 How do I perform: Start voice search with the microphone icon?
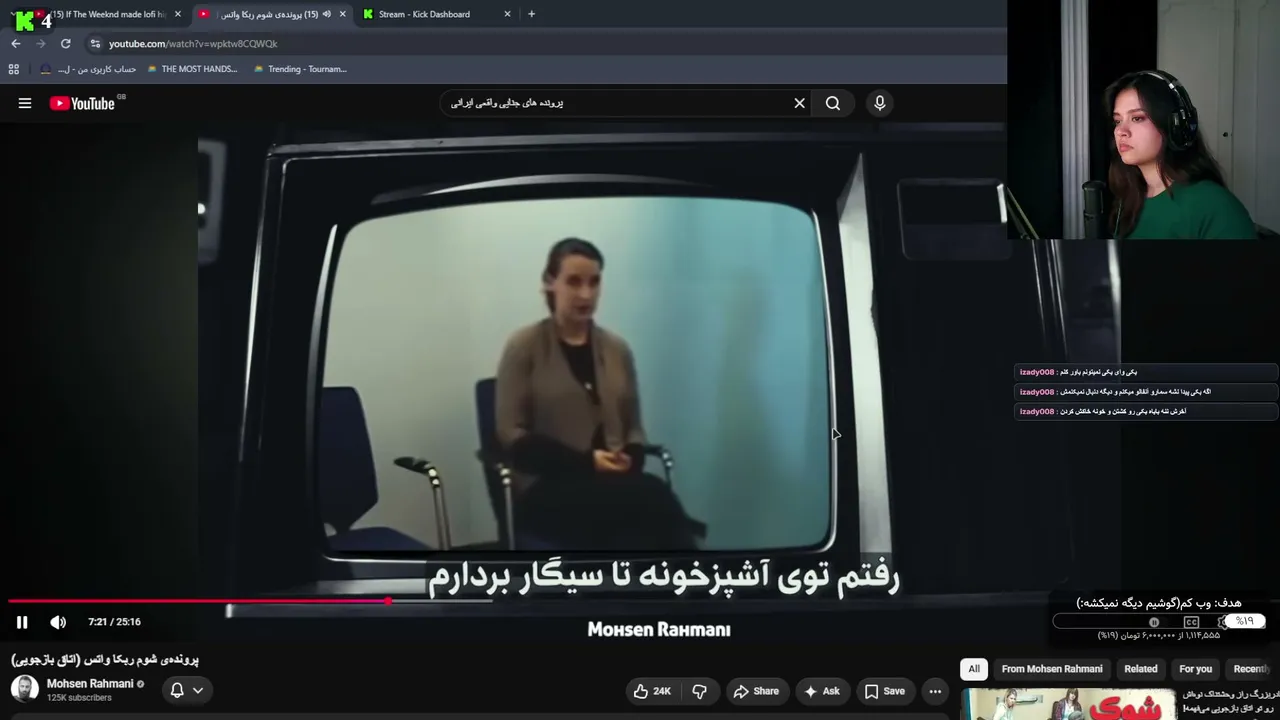[x=880, y=103]
